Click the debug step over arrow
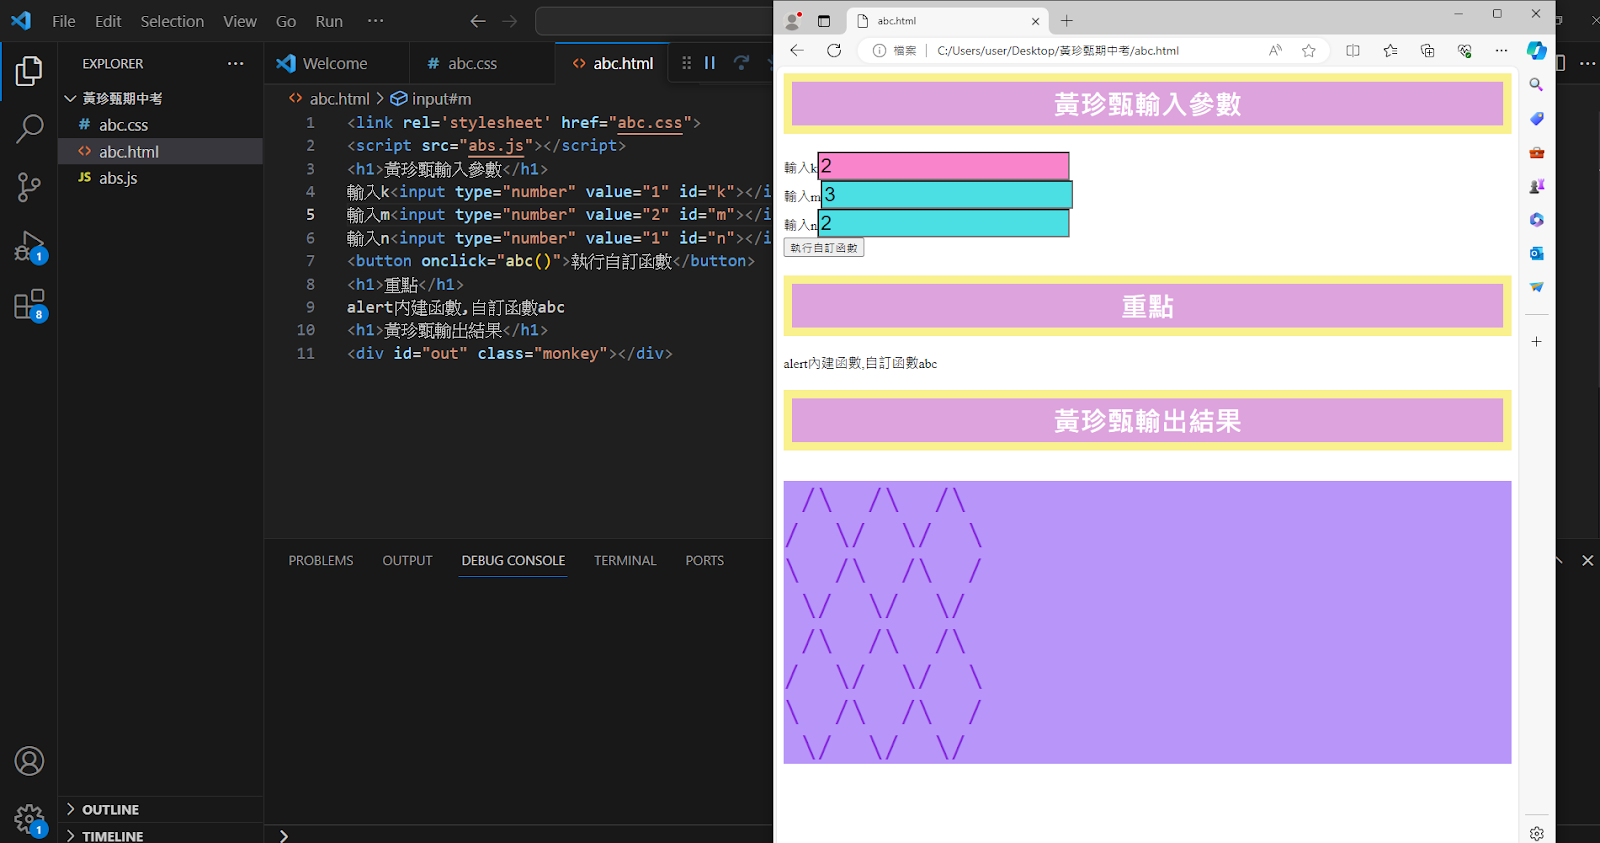1600x843 pixels. click(x=741, y=63)
